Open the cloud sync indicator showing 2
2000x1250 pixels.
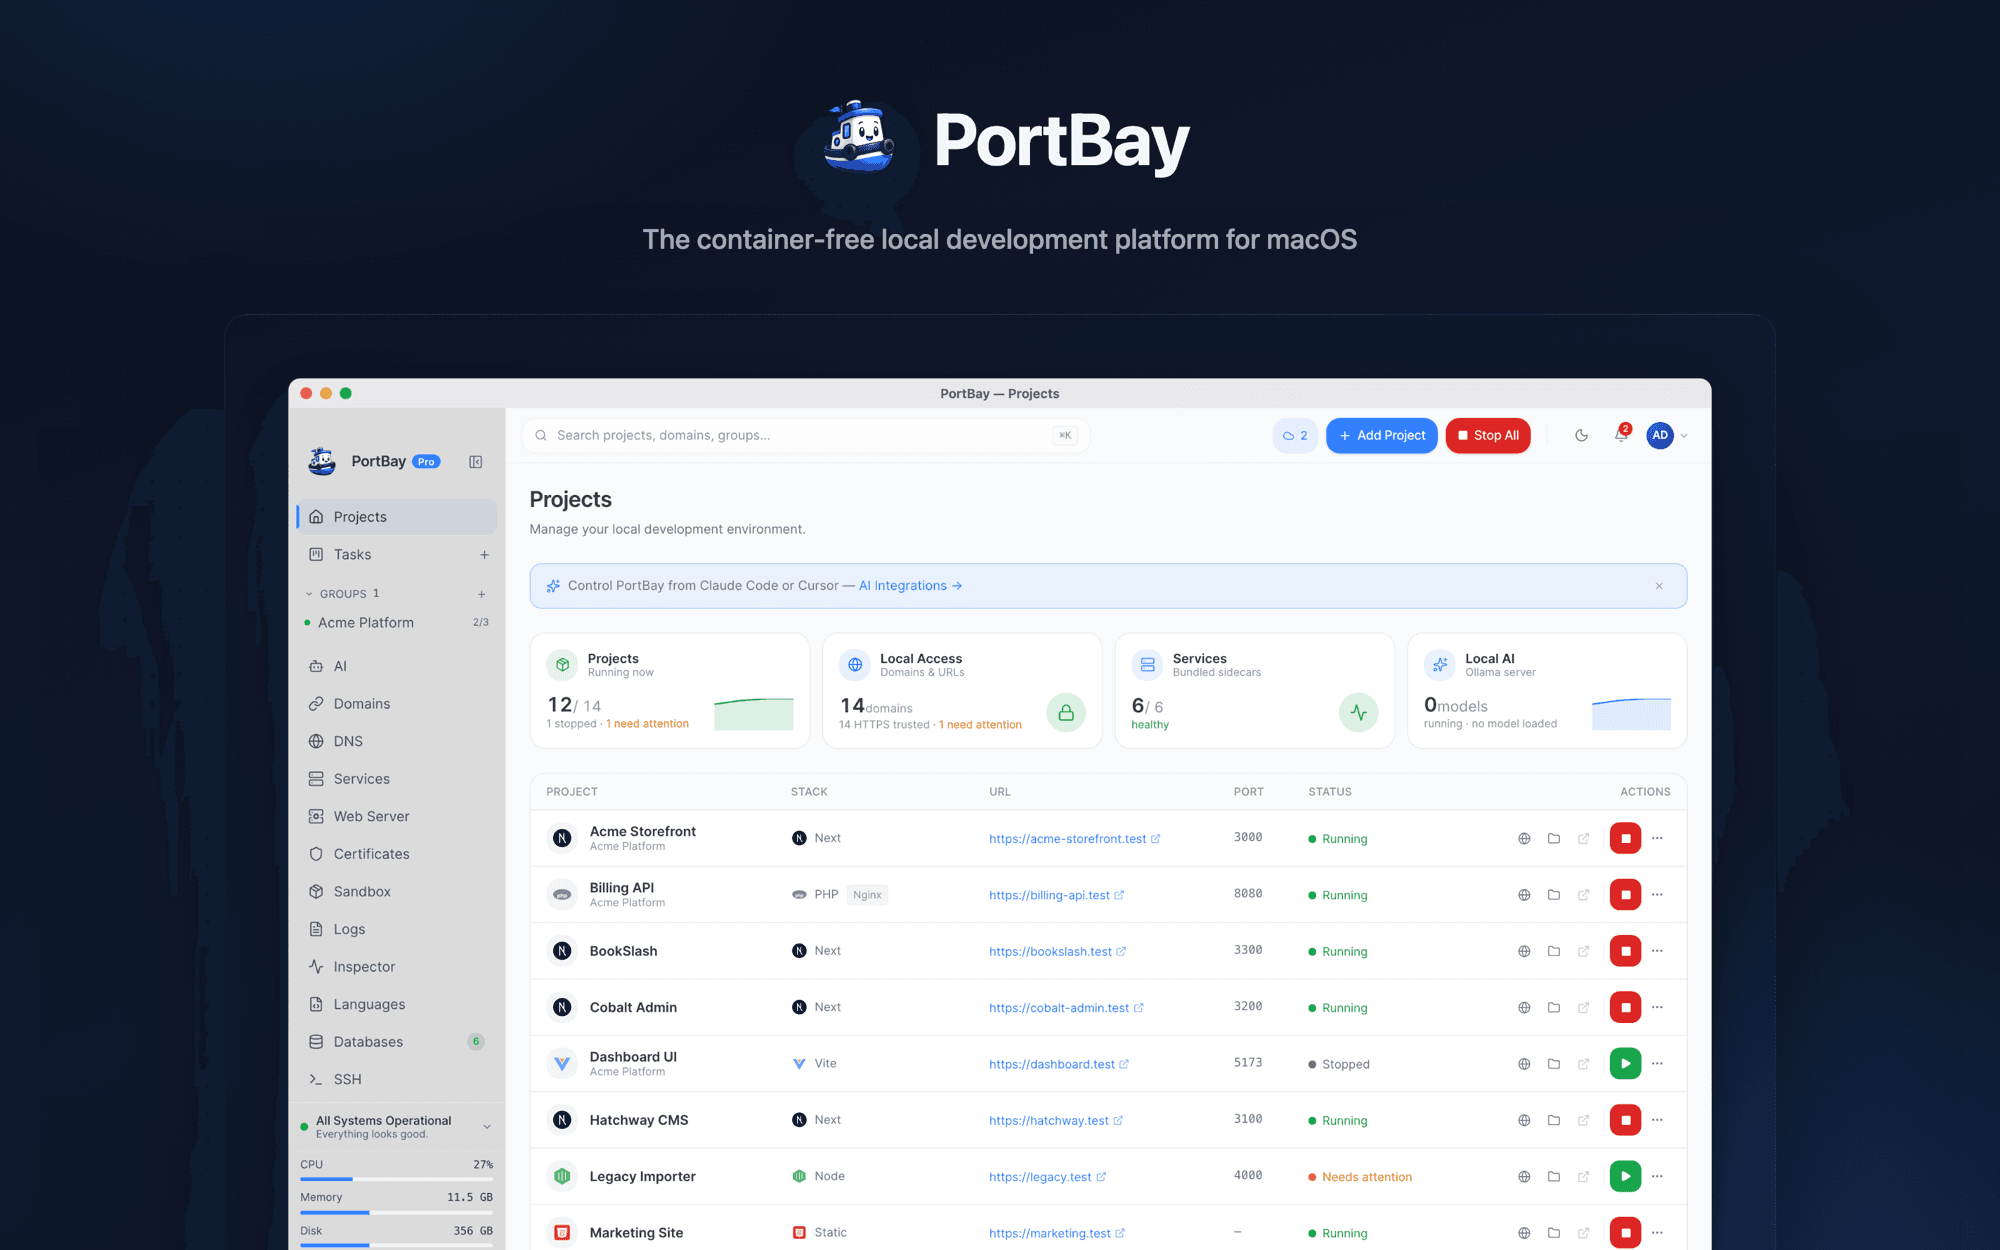1295,435
